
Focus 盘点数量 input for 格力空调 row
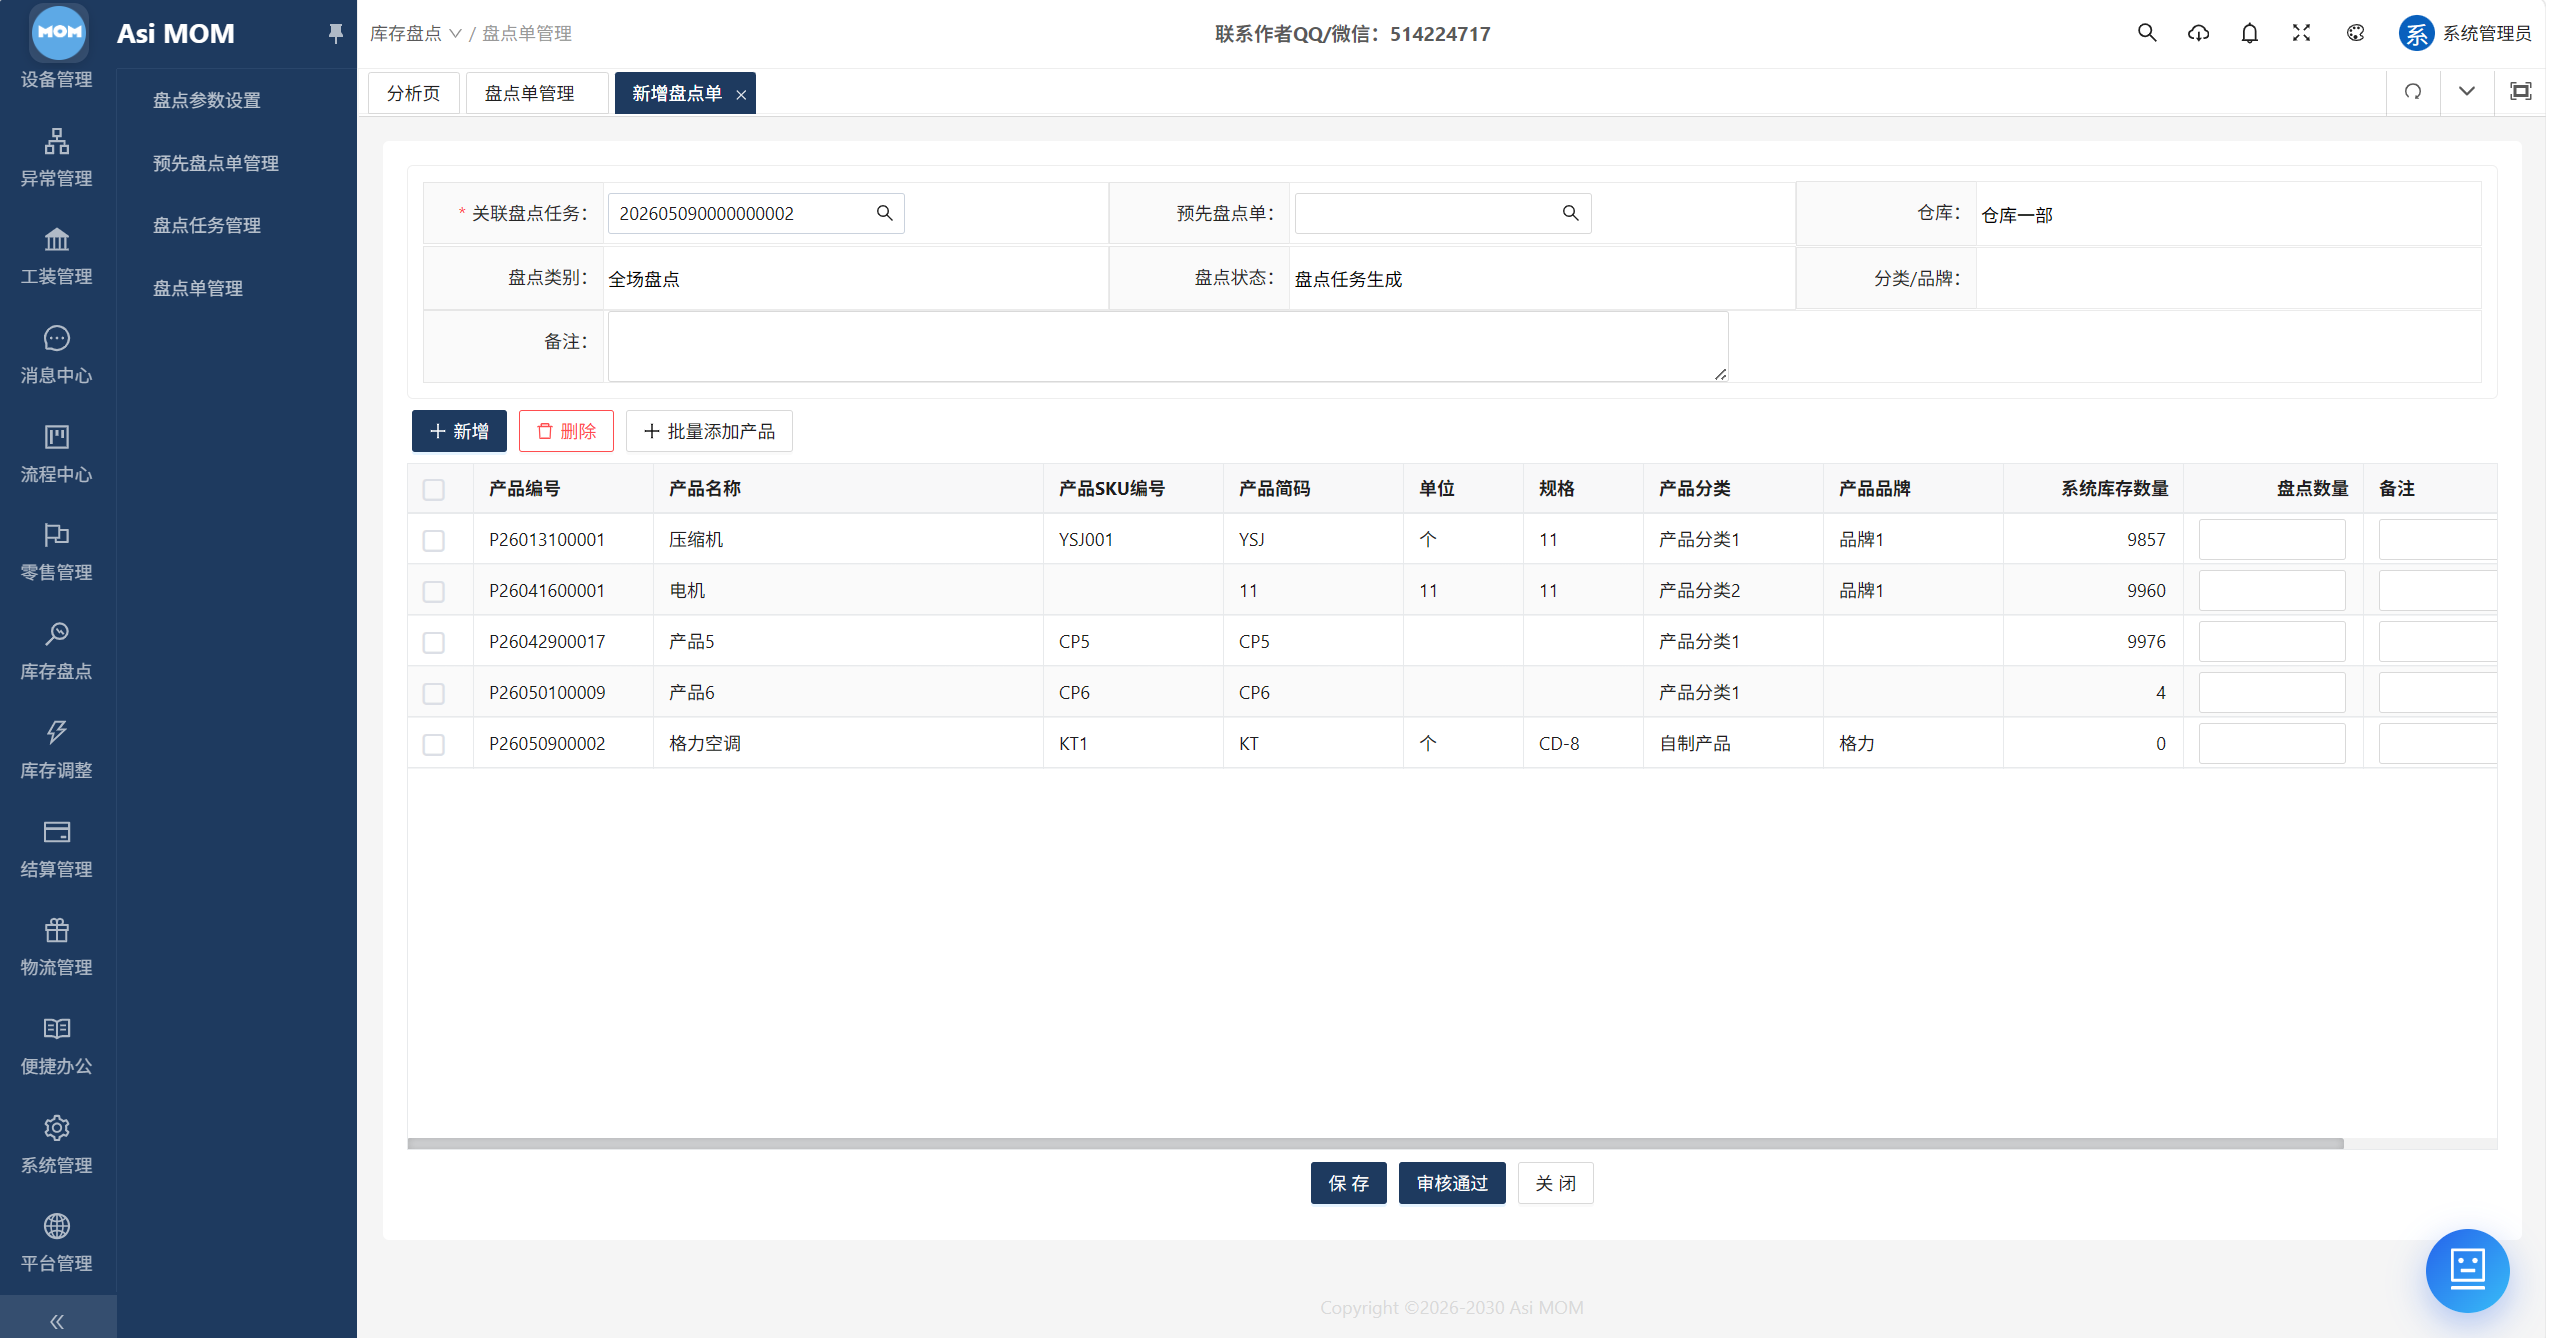coord(2272,743)
